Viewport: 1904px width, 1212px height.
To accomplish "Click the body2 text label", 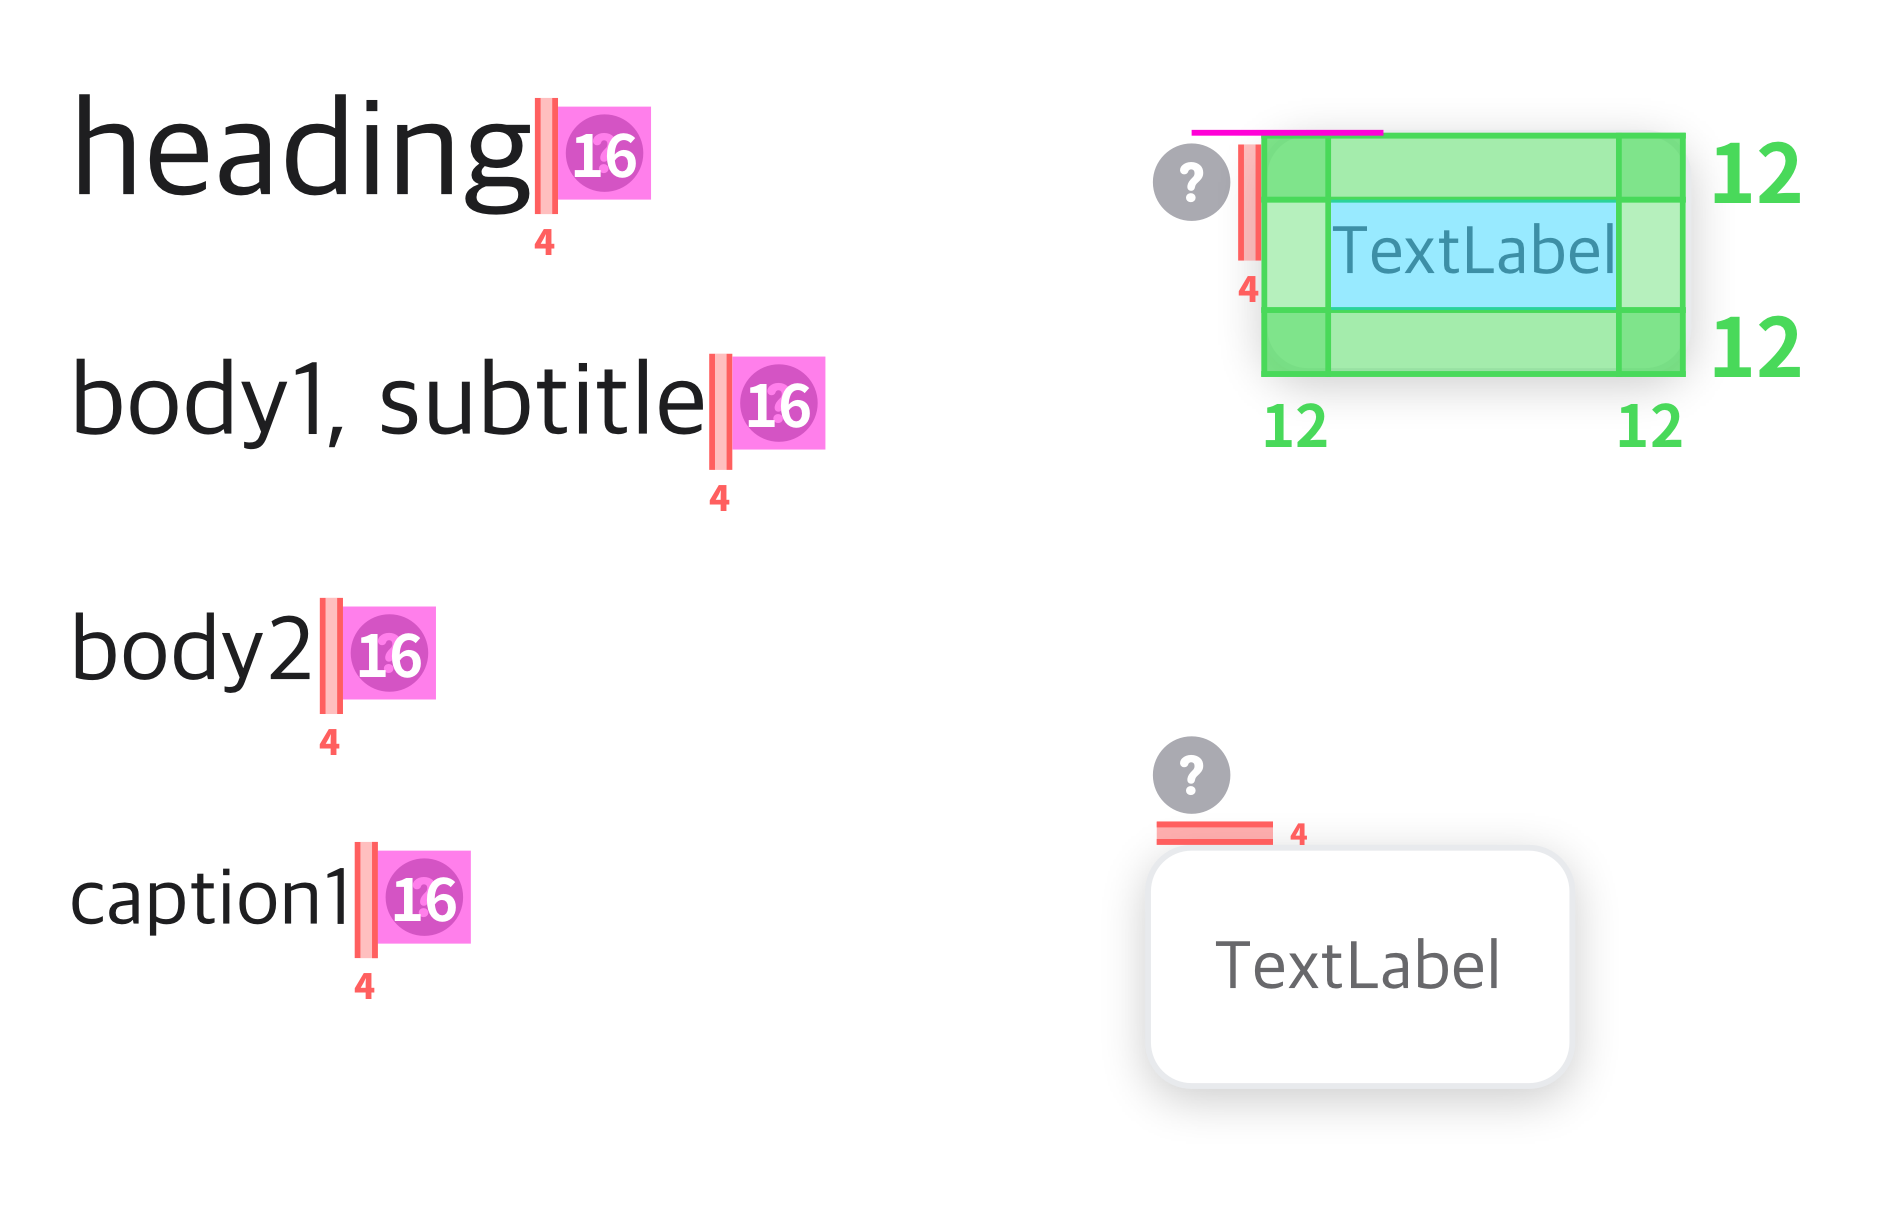I will pyautogui.click(x=191, y=650).
